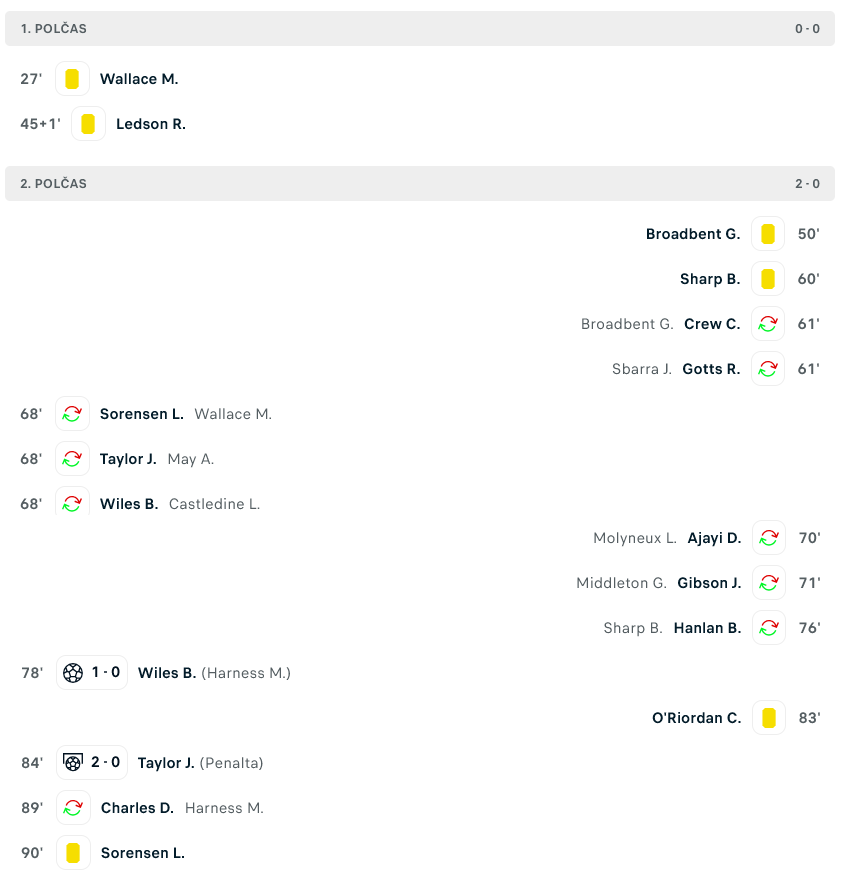Open Taylor J. penalty scorer name
The width and height of the screenshot is (841, 885).
(x=166, y=763)
